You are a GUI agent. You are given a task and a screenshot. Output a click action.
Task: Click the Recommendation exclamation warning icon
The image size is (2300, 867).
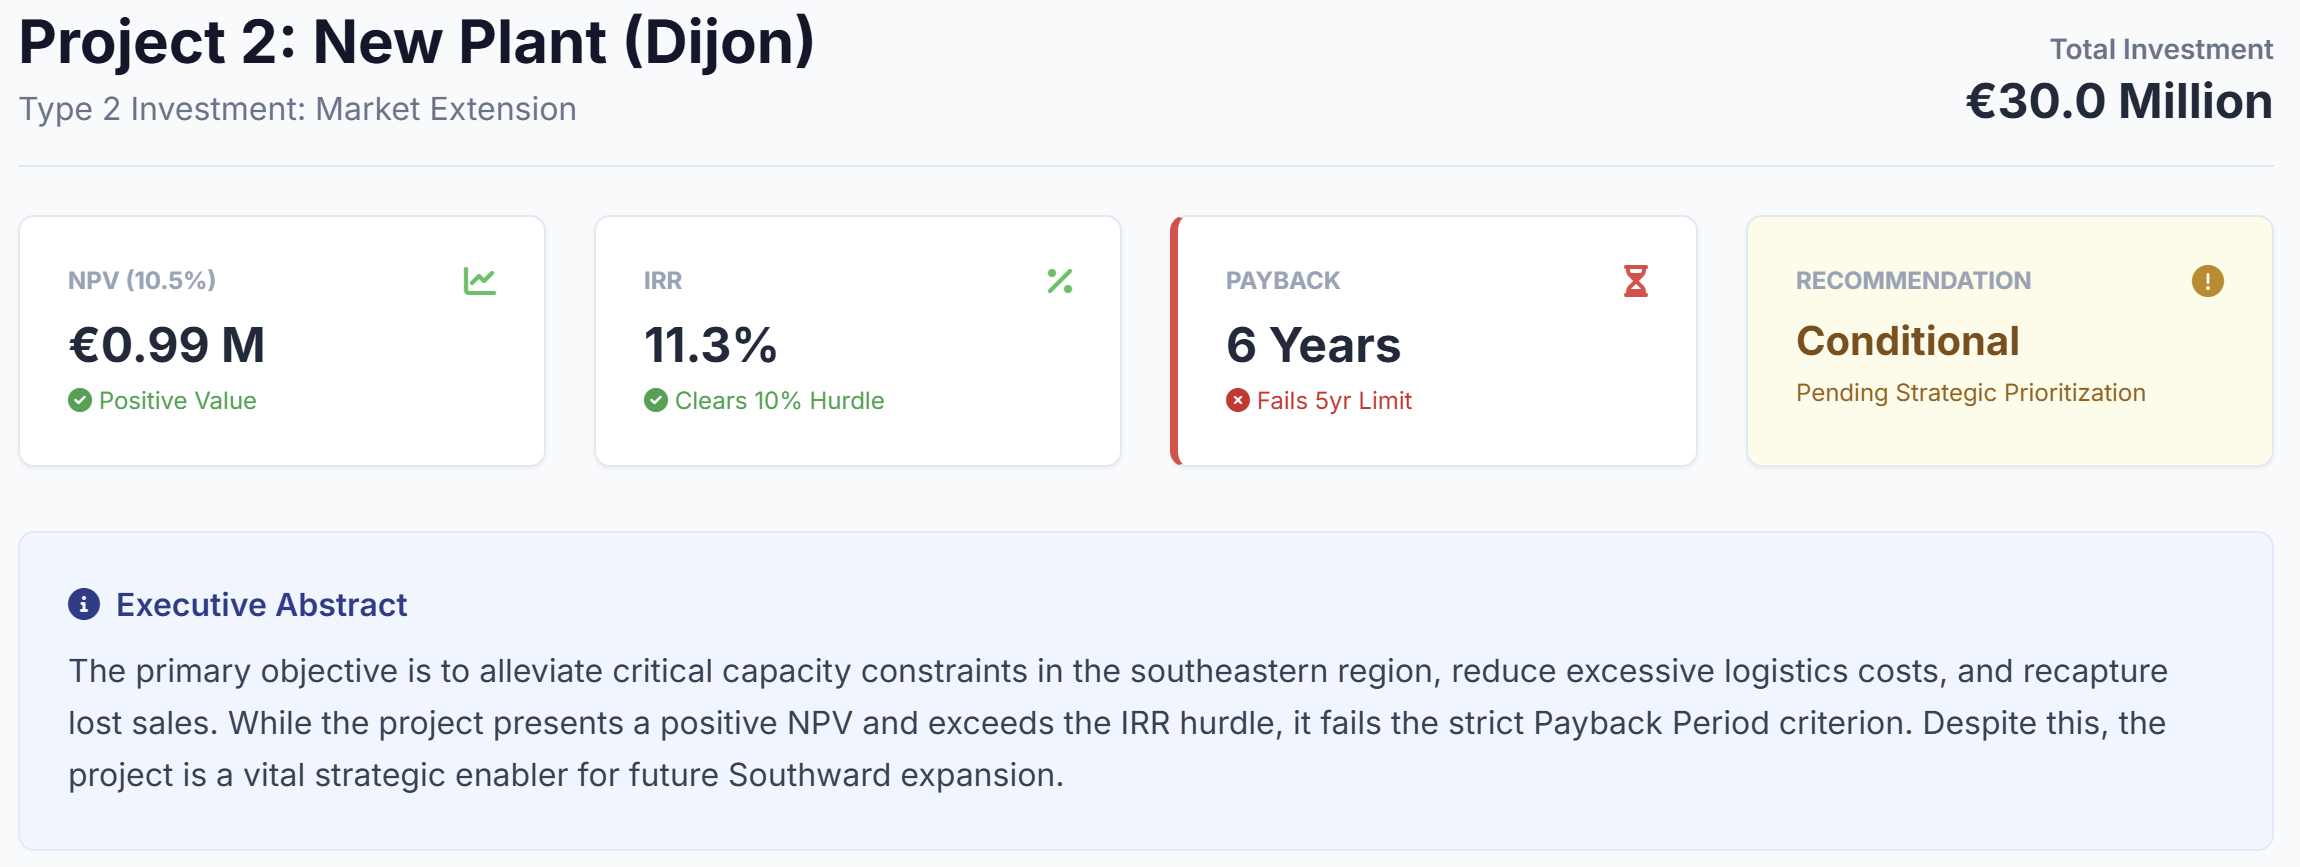[2208, 281]
